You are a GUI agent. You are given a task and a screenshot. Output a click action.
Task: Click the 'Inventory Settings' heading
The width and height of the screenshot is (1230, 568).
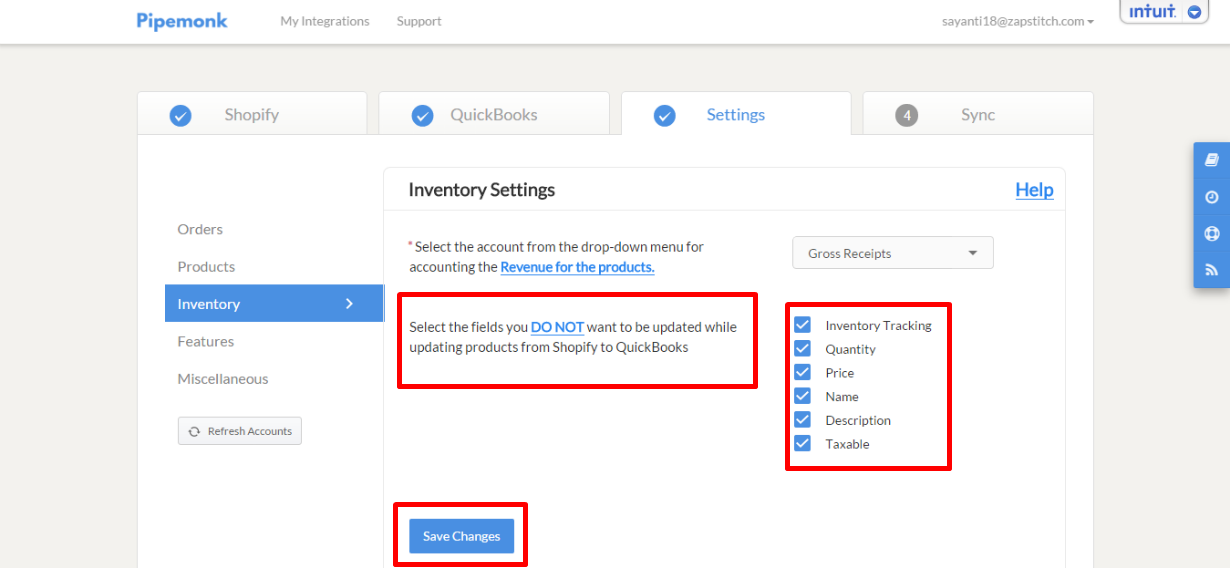click(482, 189)
